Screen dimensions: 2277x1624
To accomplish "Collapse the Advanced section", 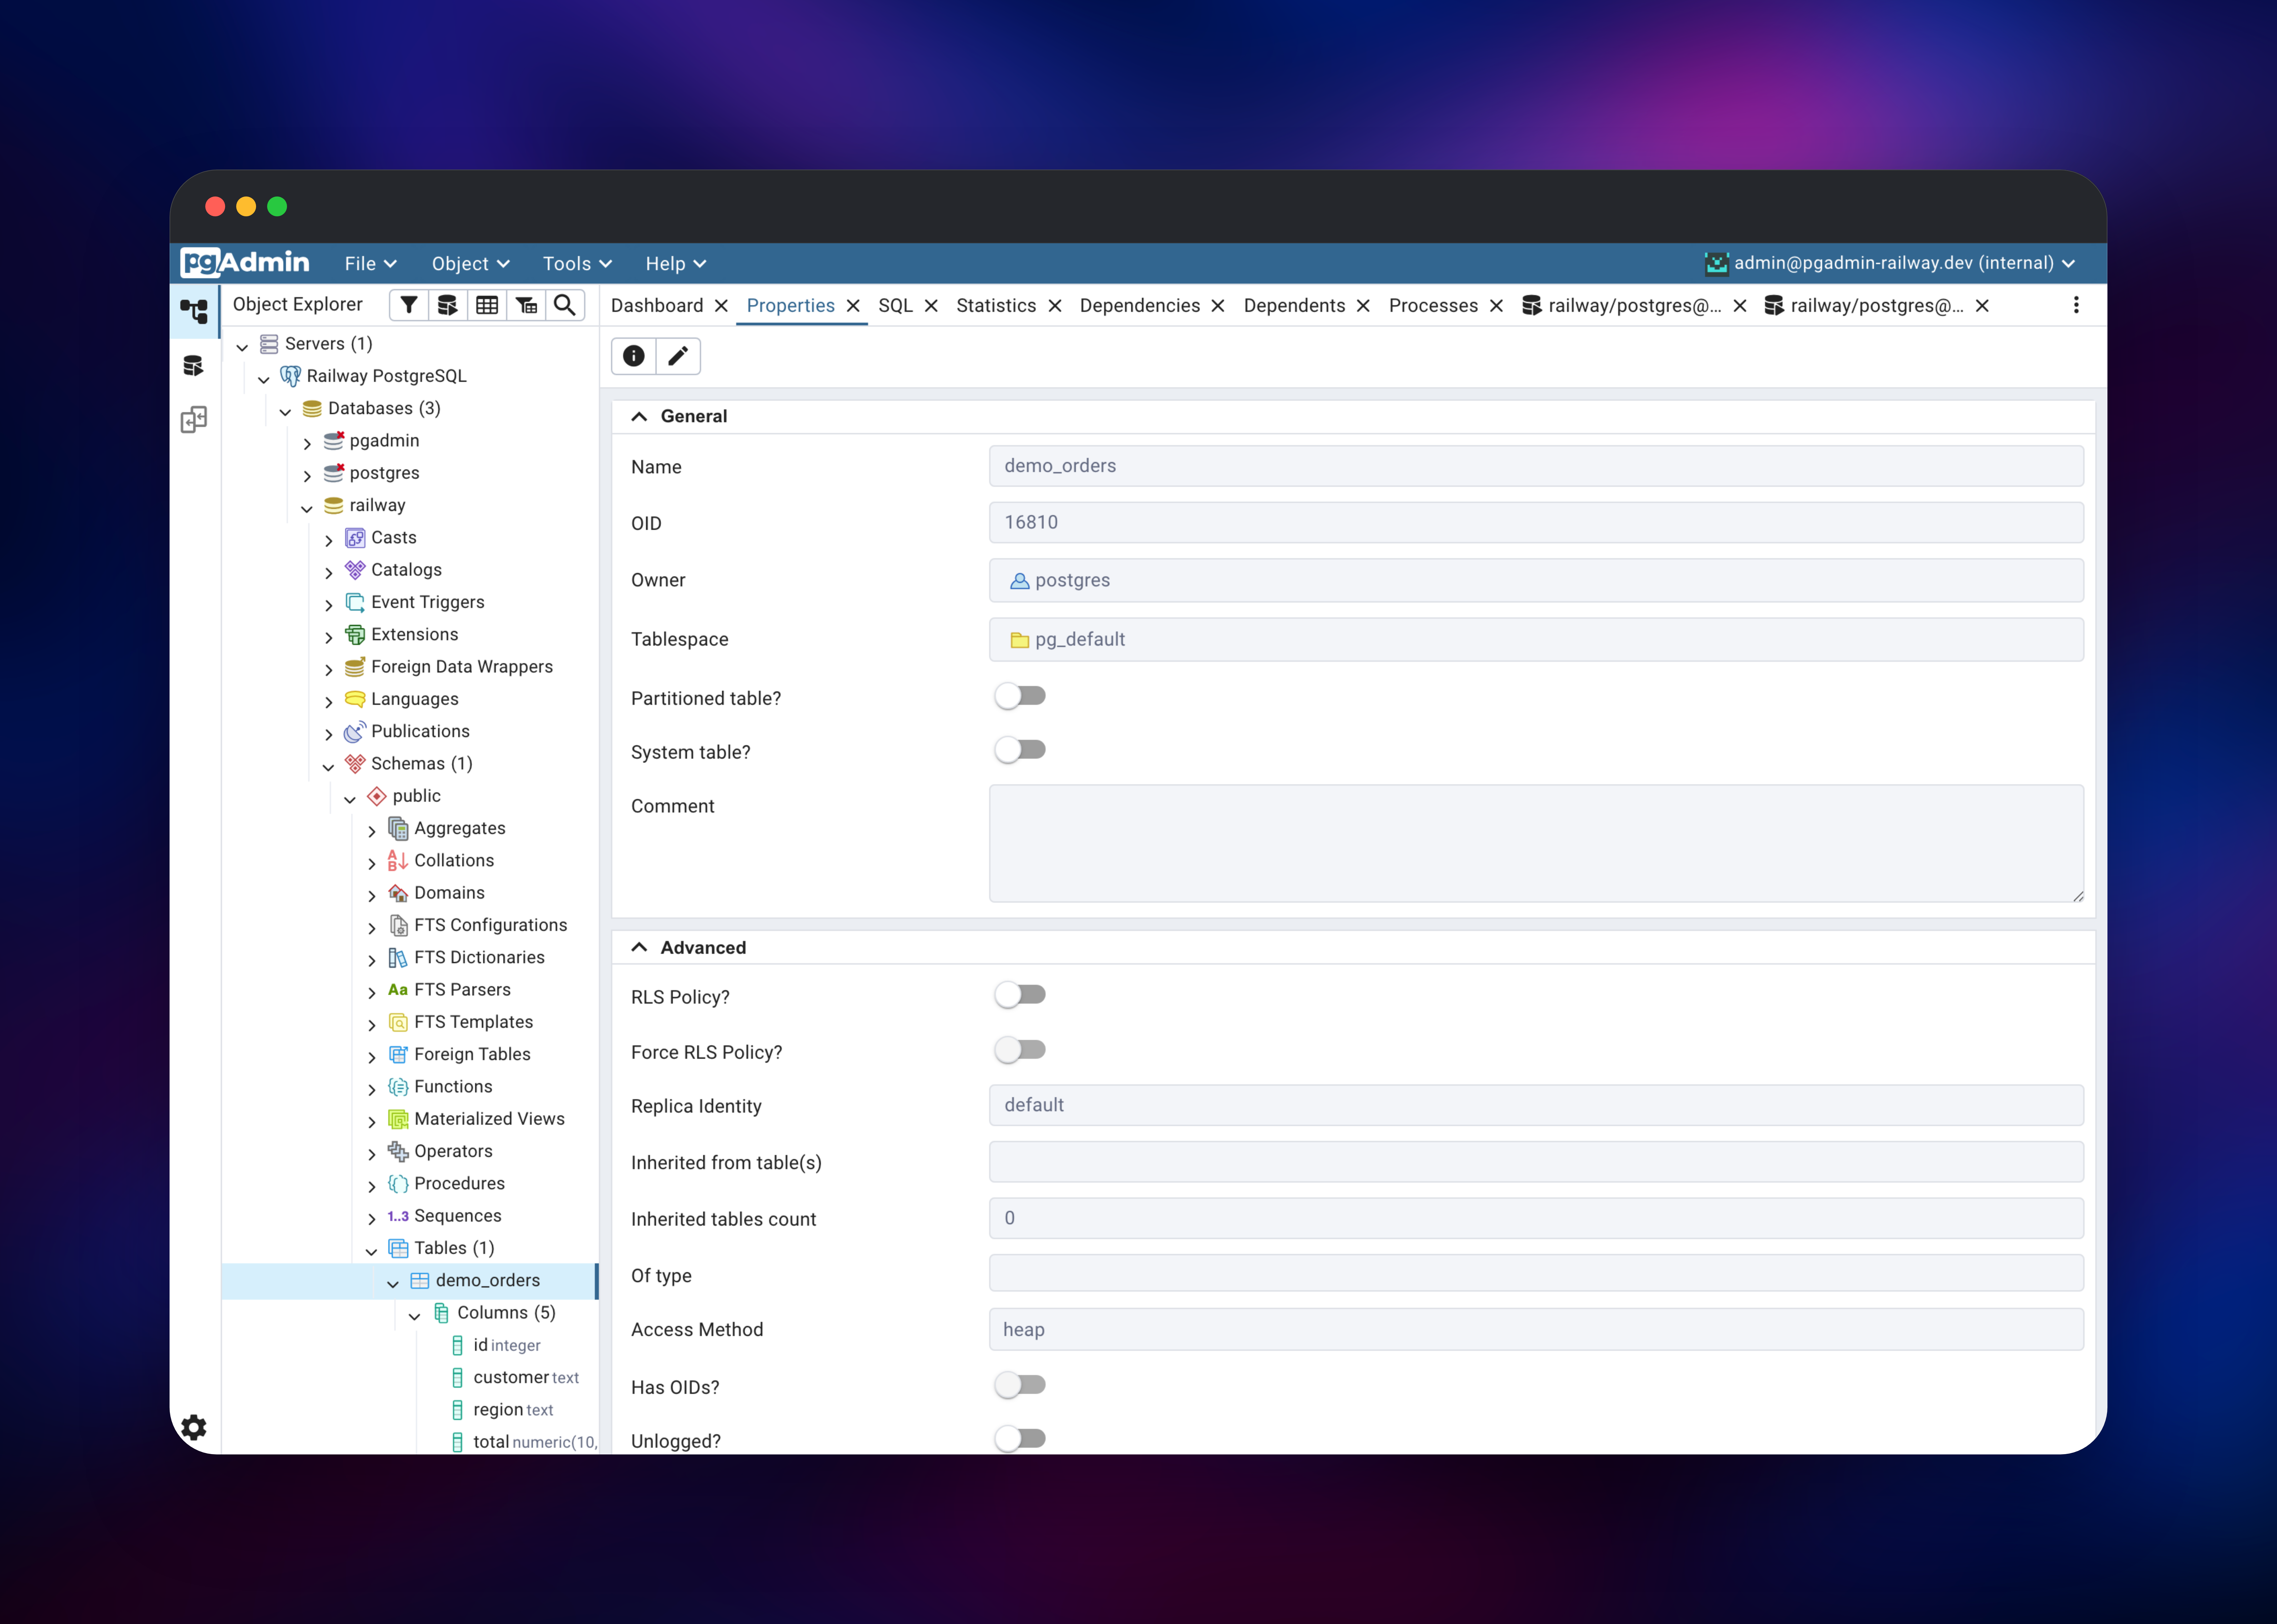I will pos(639,947).
